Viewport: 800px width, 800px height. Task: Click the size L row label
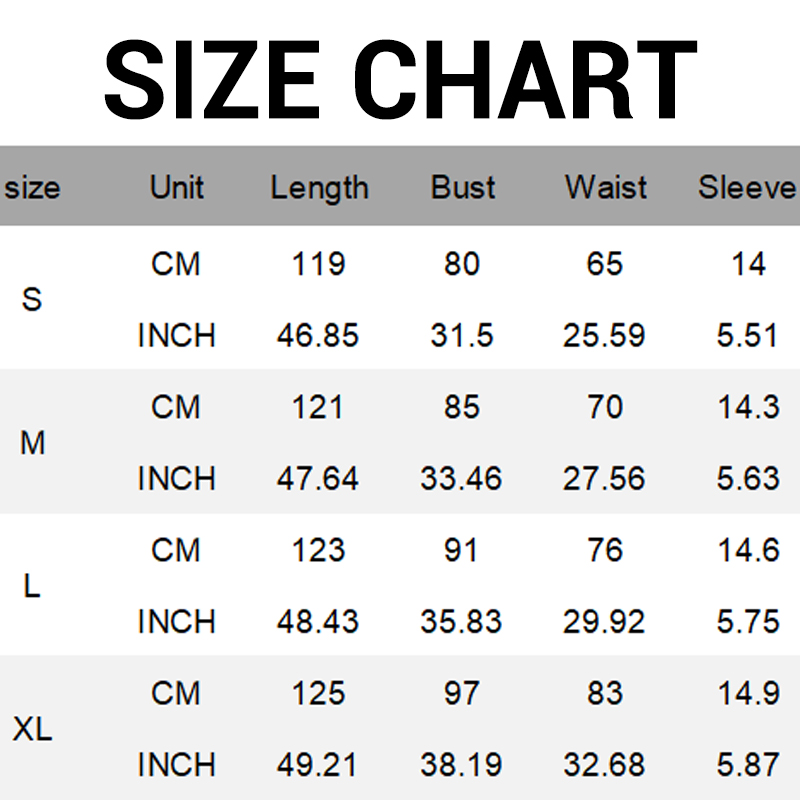pos(32,586)
